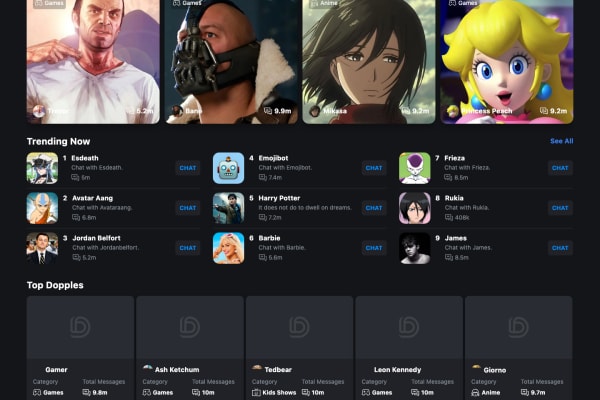Click the 9.7m messages icon under Giorno

click(x=525, y=392)
